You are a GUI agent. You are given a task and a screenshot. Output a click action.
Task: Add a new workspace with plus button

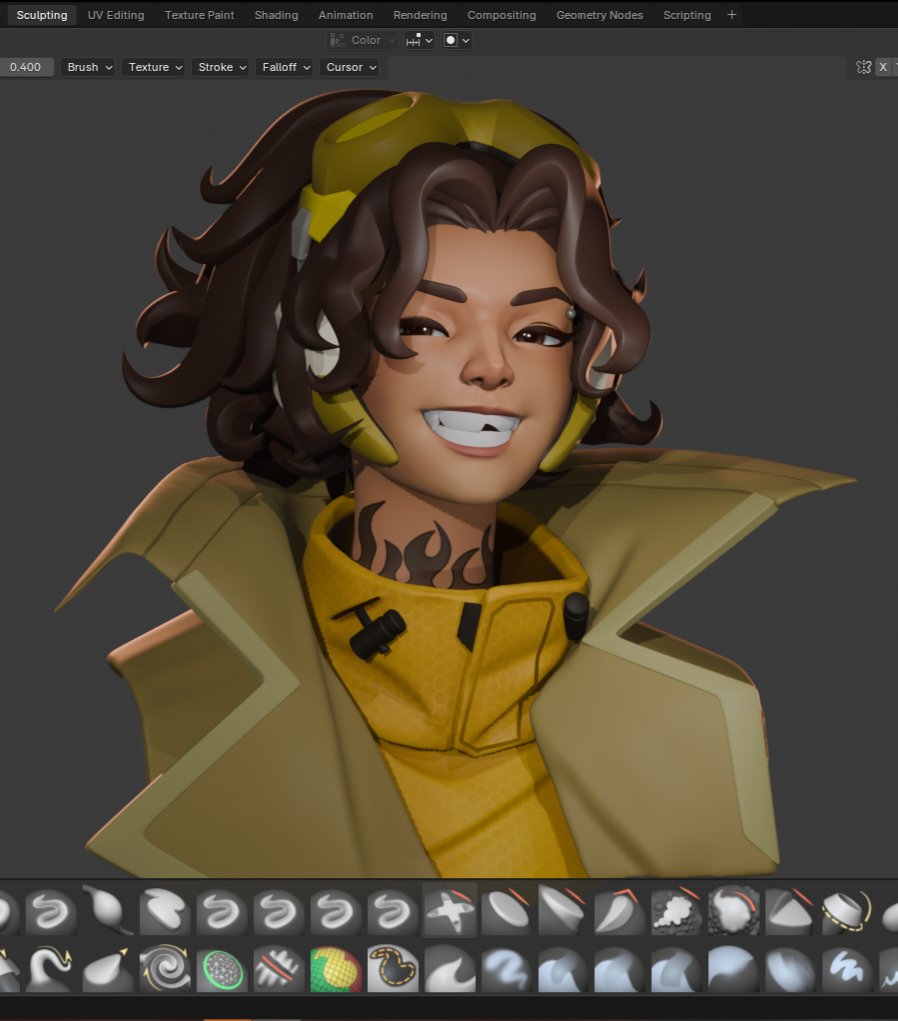tap(732, 15)
